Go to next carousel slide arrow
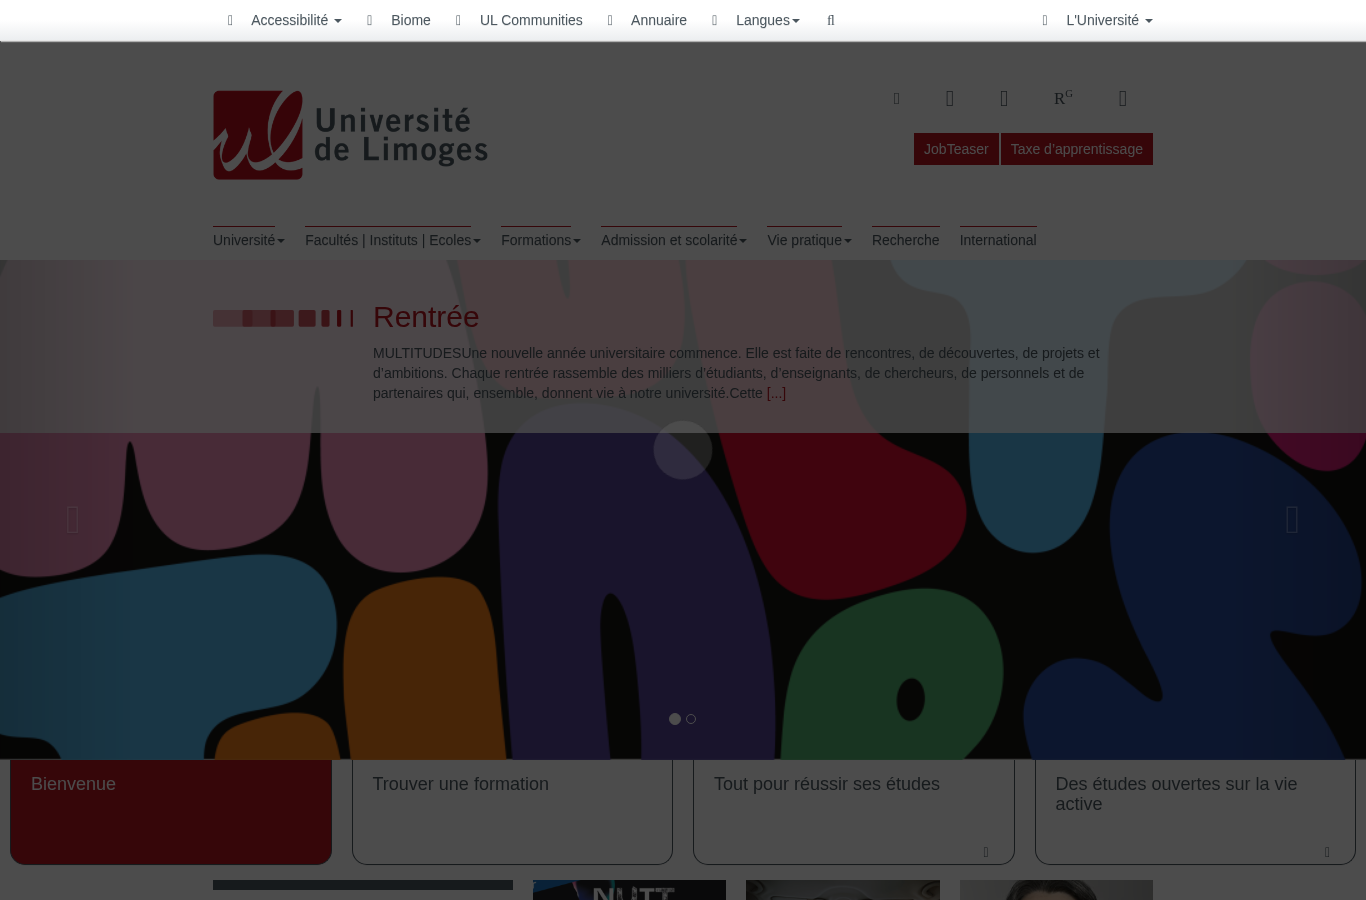This screenshot has height=900, width=1366. [1292, 520]
